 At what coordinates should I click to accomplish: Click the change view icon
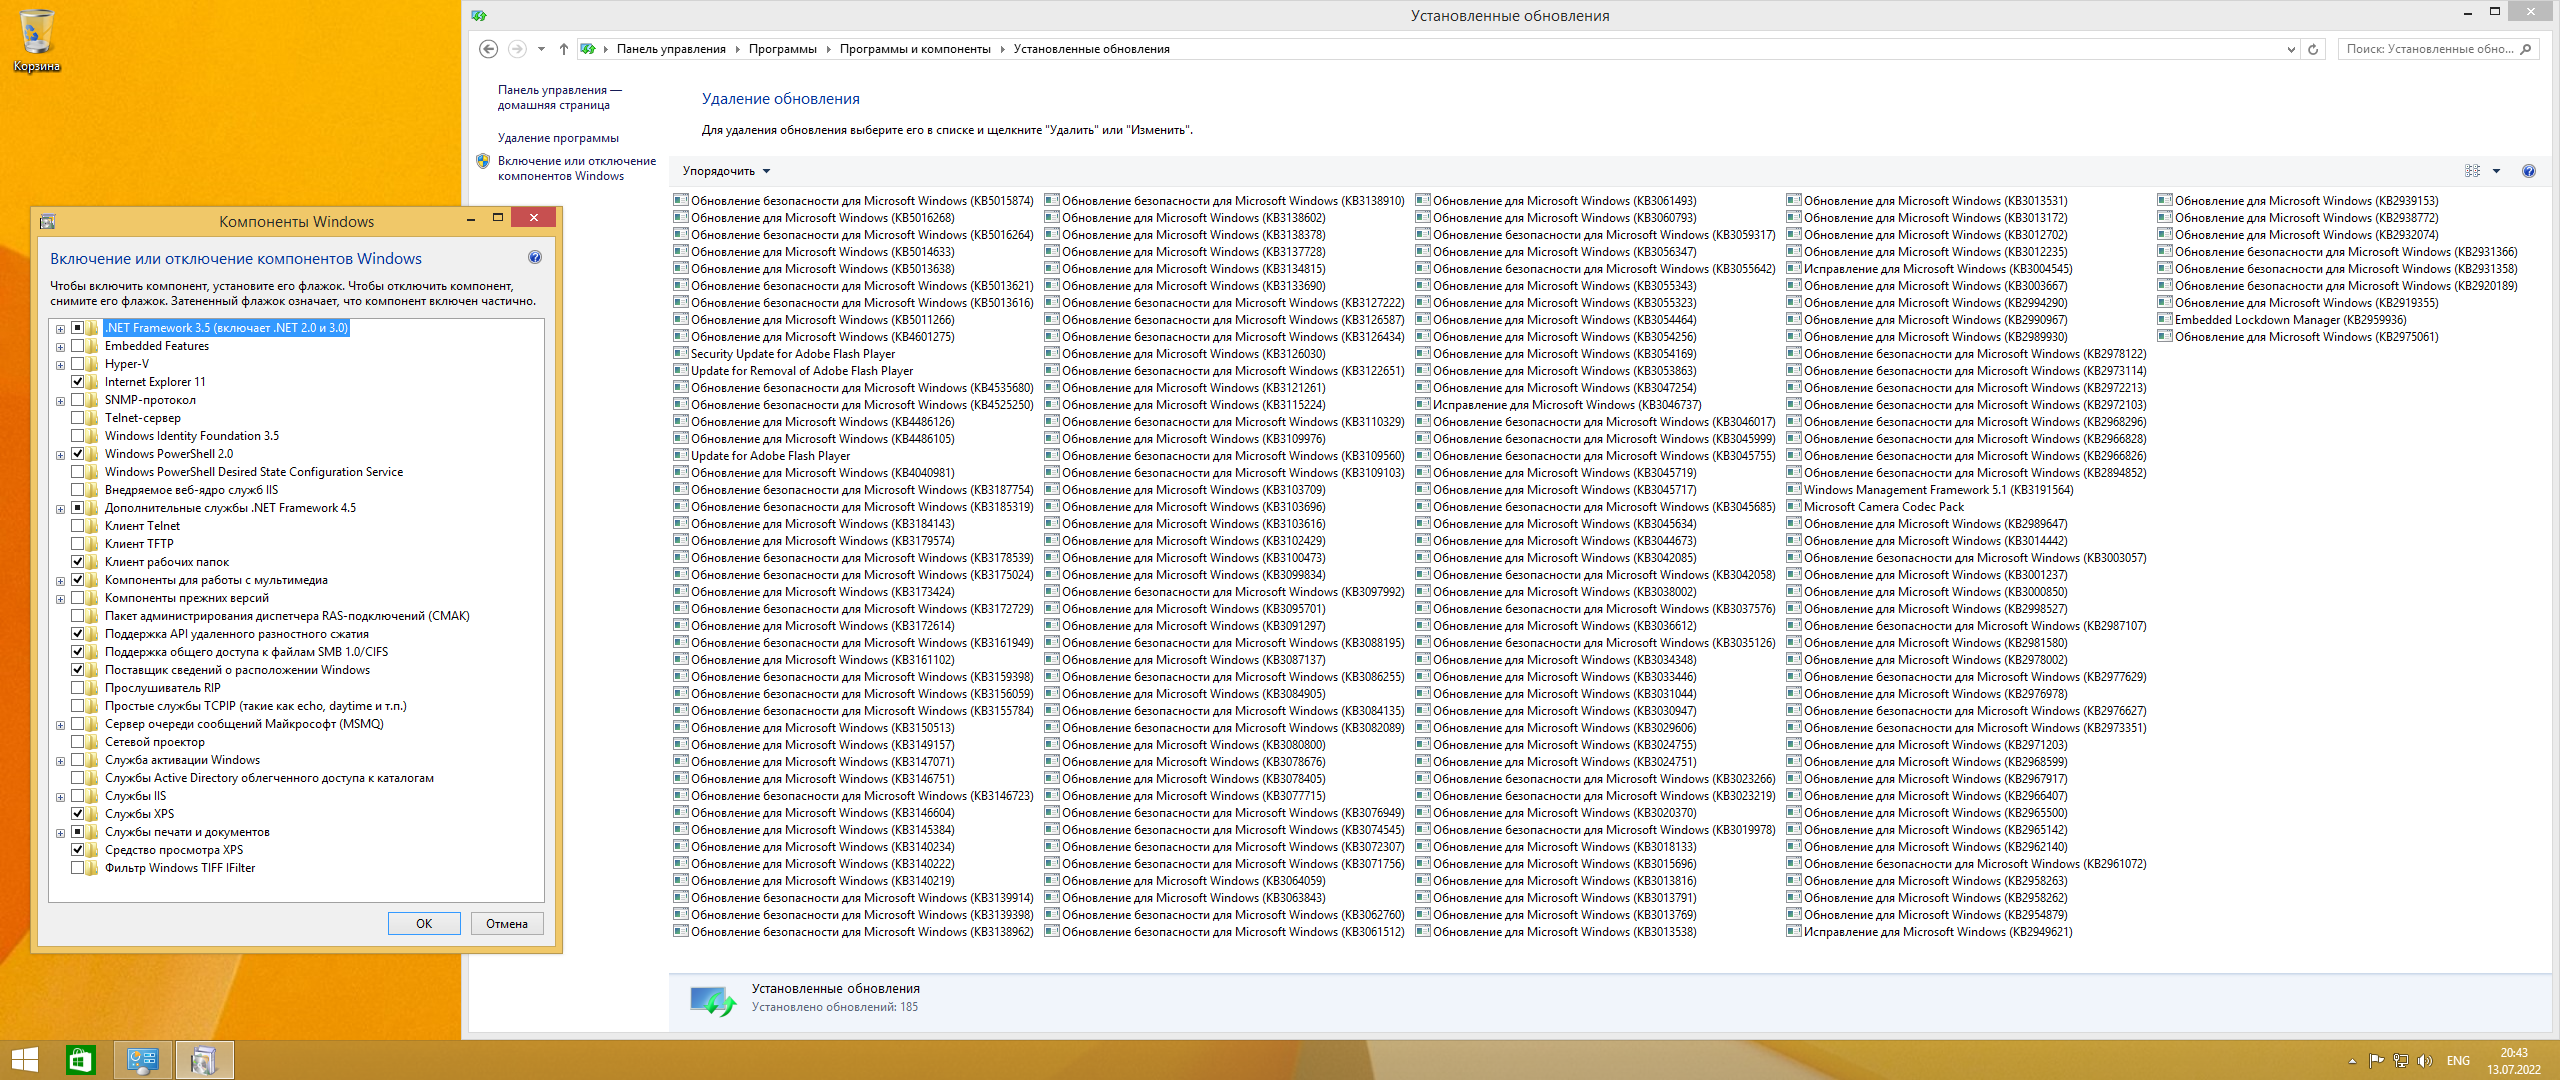(x=2472, y=171)
